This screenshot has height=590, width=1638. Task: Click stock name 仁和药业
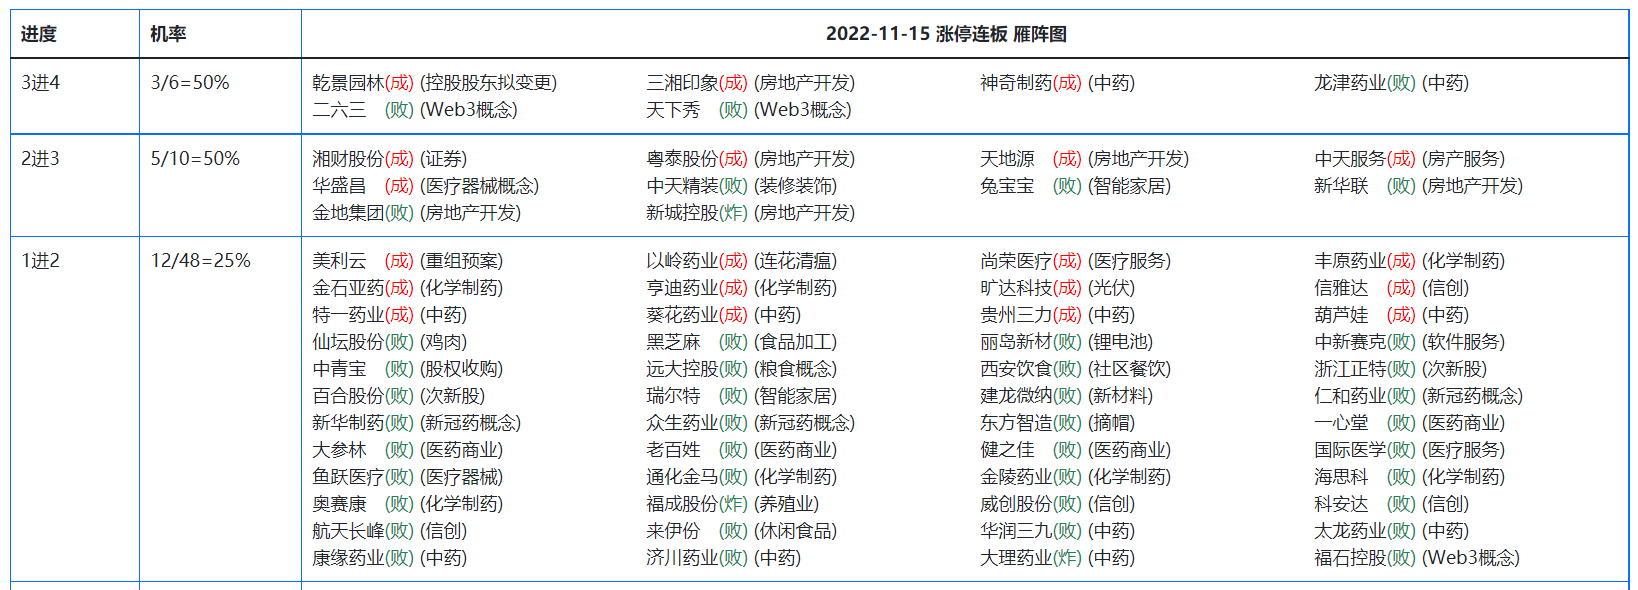coord(1350,396)
